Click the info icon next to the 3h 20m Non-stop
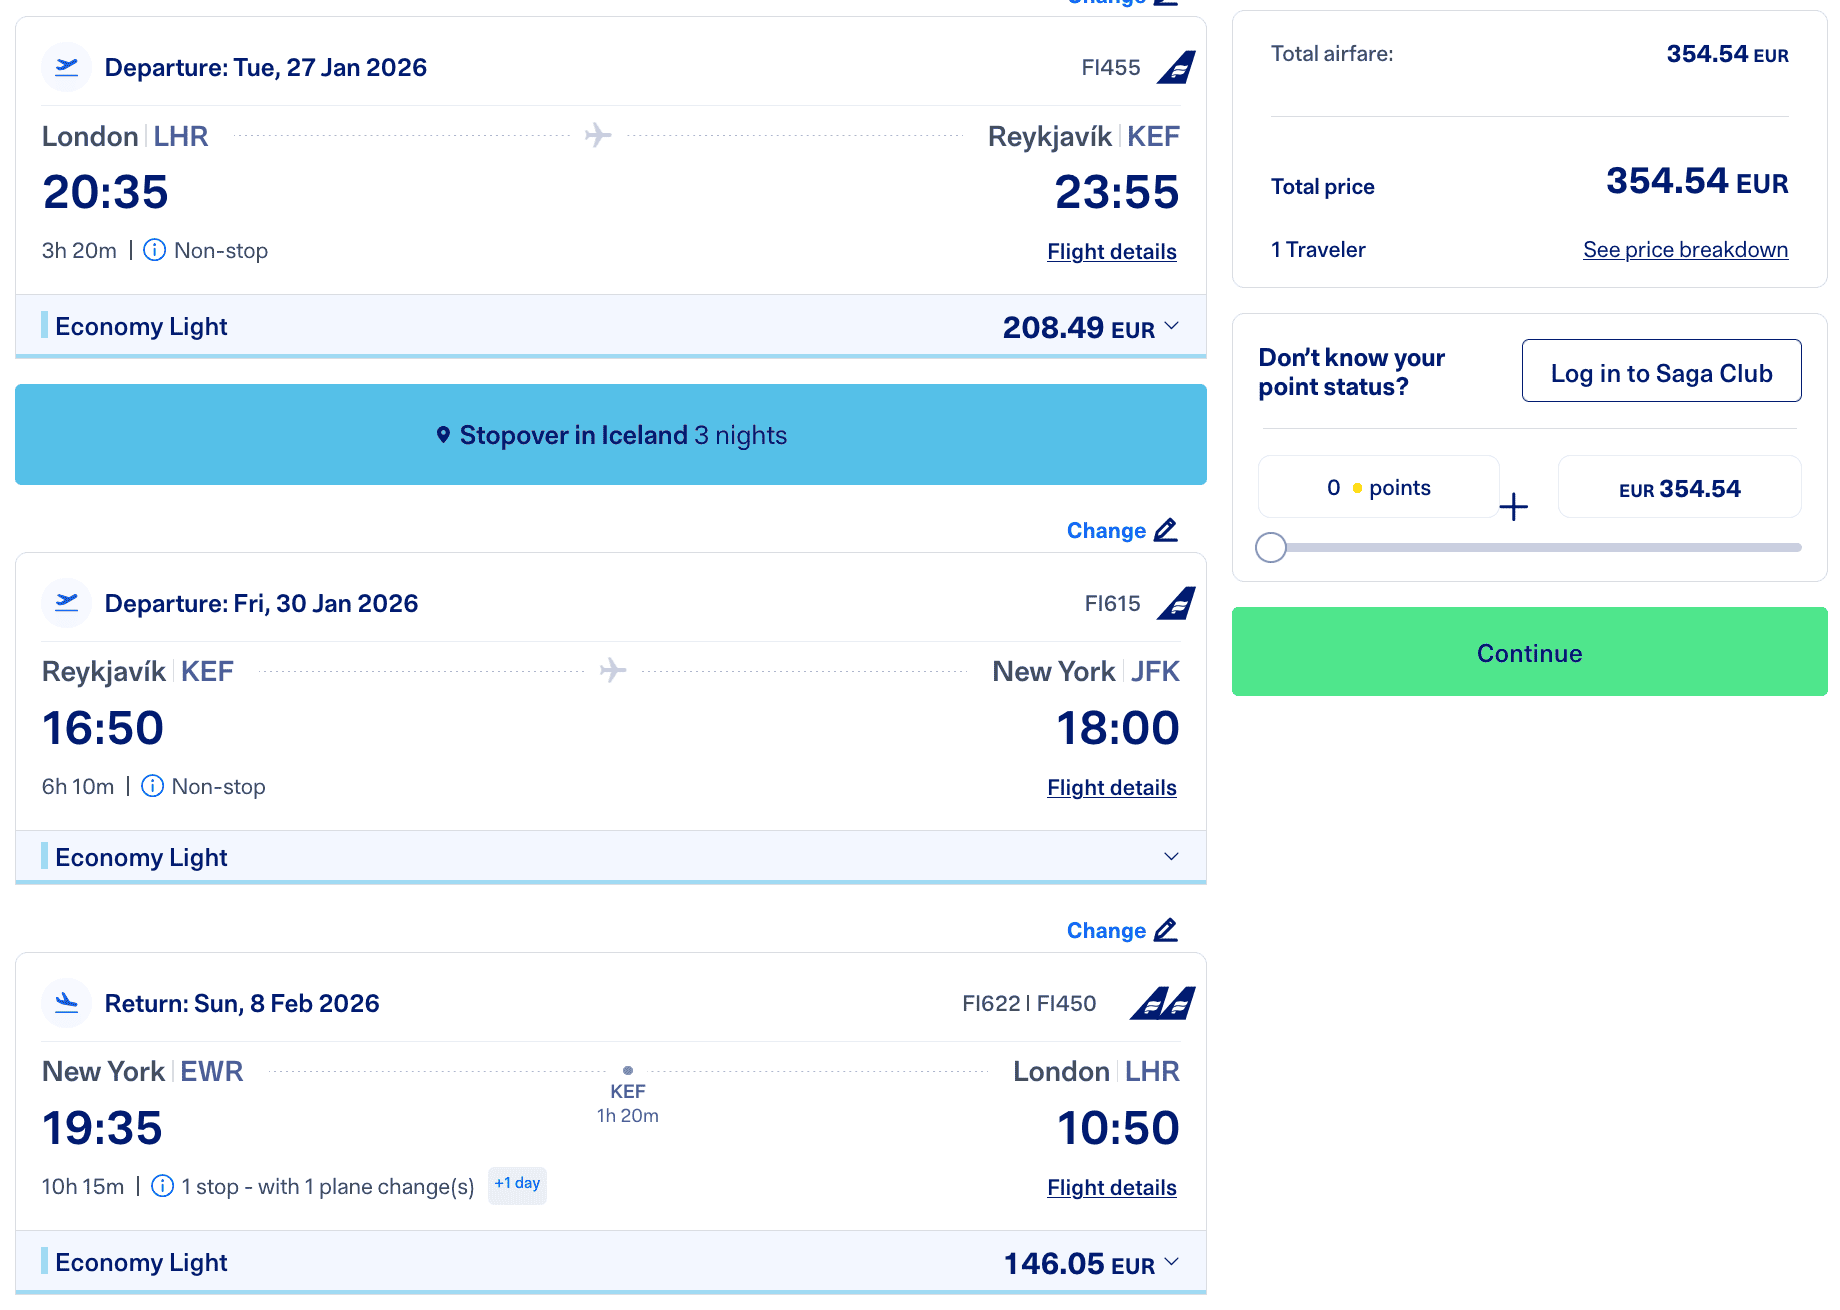Image resolution: width=1840 pixels, height=1310 pixels. tap(155, 250)
